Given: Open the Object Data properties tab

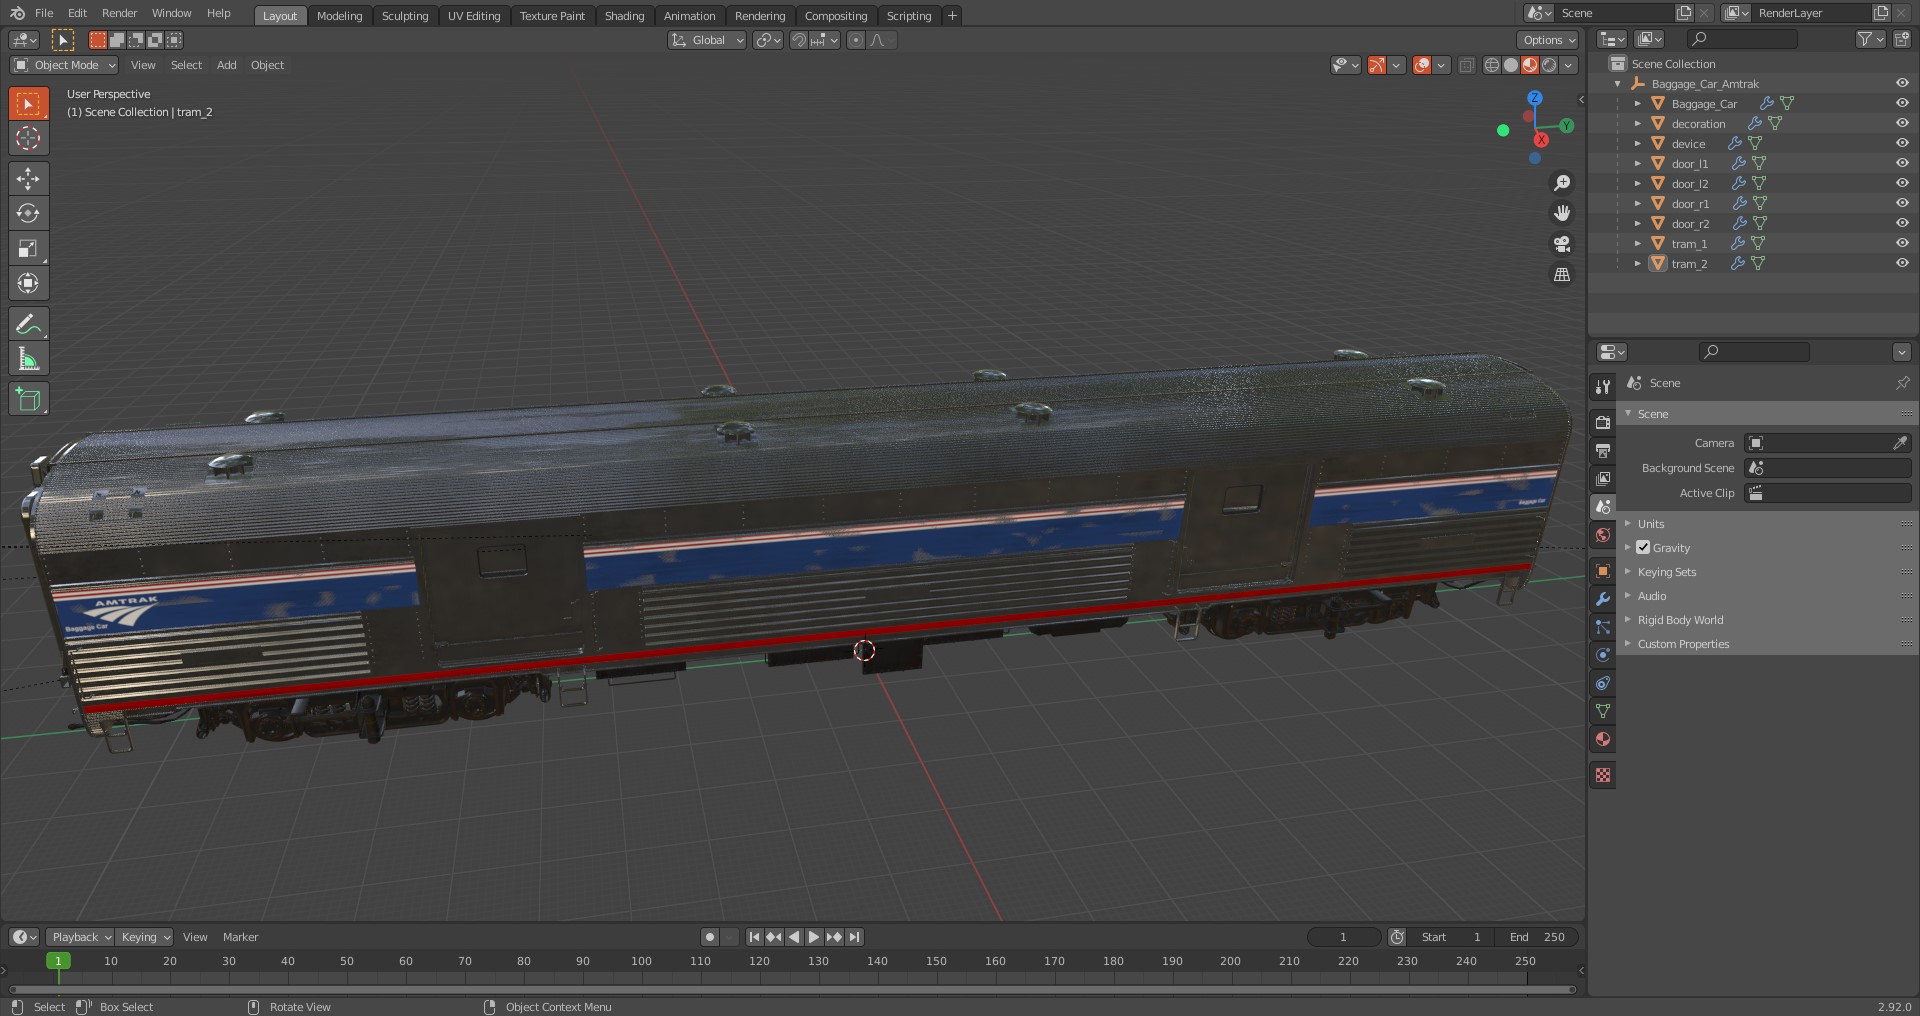Looking at the screenshot, I should [x=1603, y=711].
